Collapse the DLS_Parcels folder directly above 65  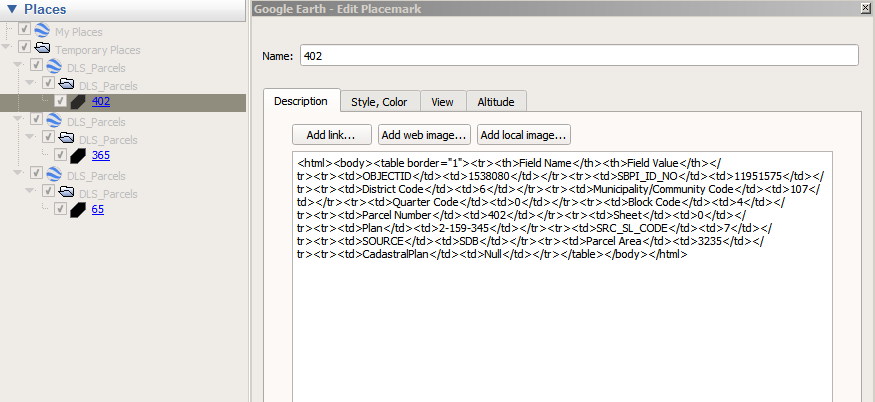[34, 192]
